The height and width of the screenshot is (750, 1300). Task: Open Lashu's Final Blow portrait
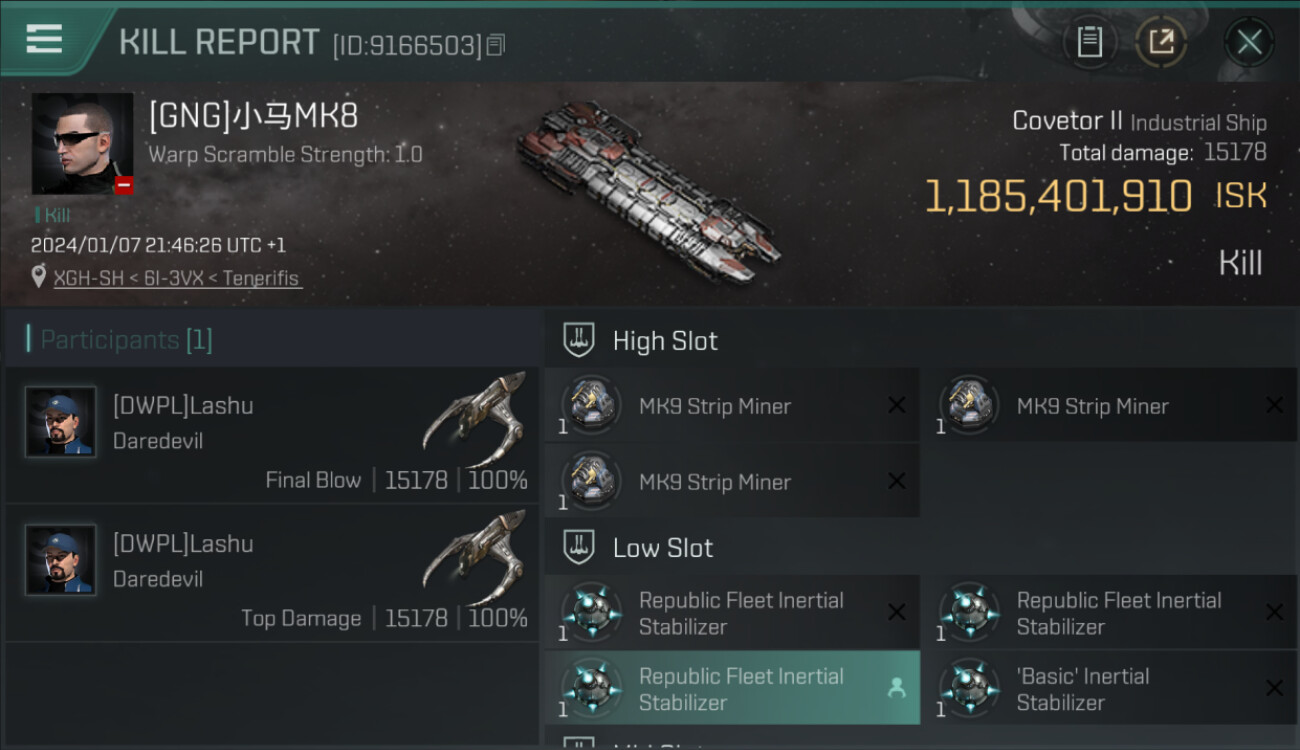(x=61, y=422)
